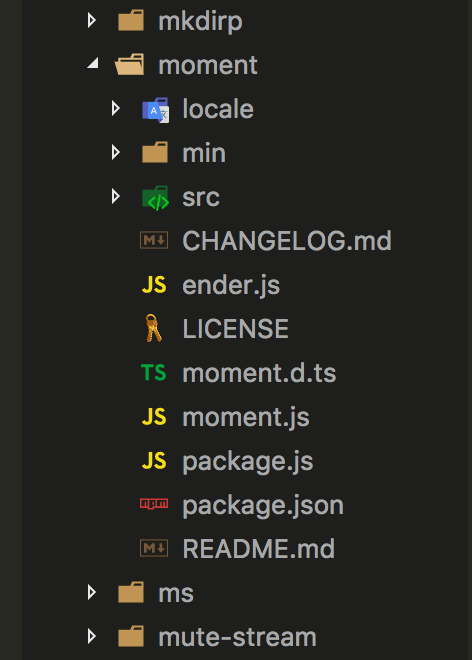Click the green src code folder icon

coord(155,198)
